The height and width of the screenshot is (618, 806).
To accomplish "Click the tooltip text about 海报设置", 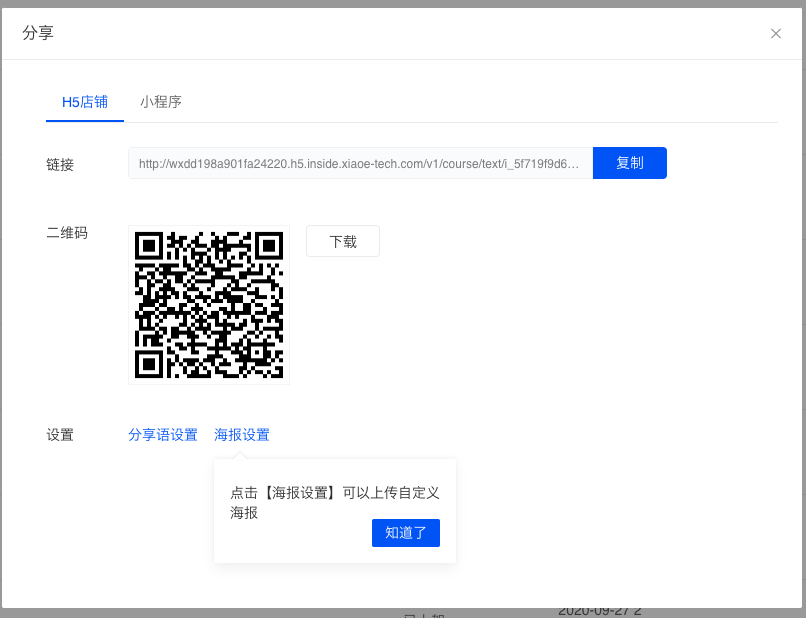I will (335, 502).
